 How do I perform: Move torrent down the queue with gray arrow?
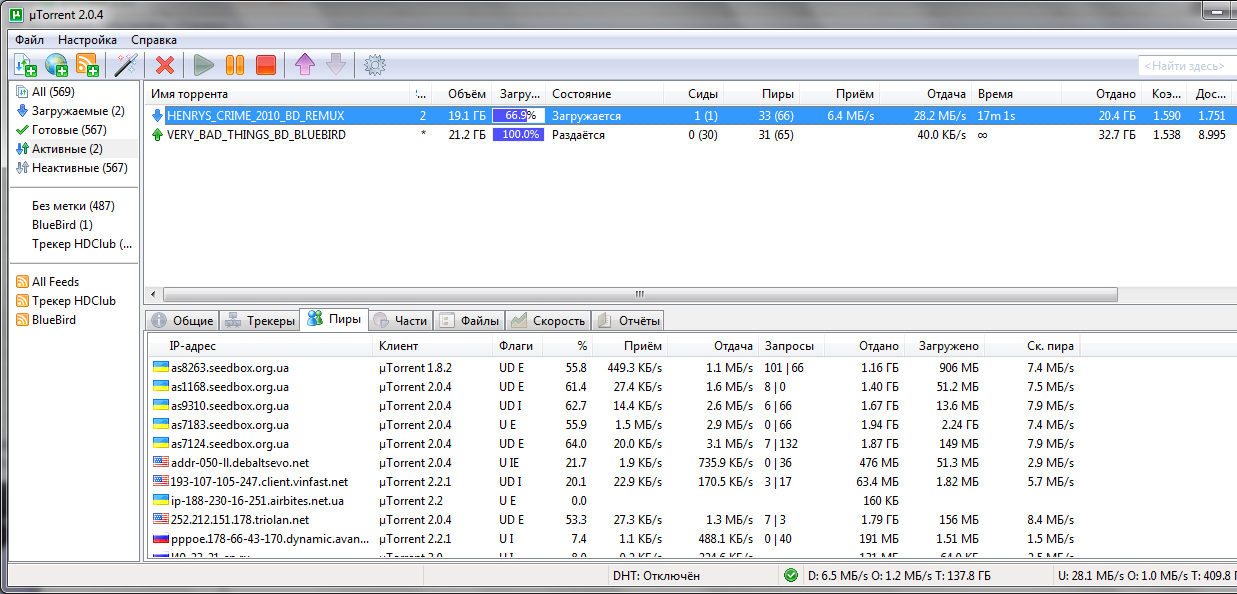pyautogui.click(x=336, y=65)
